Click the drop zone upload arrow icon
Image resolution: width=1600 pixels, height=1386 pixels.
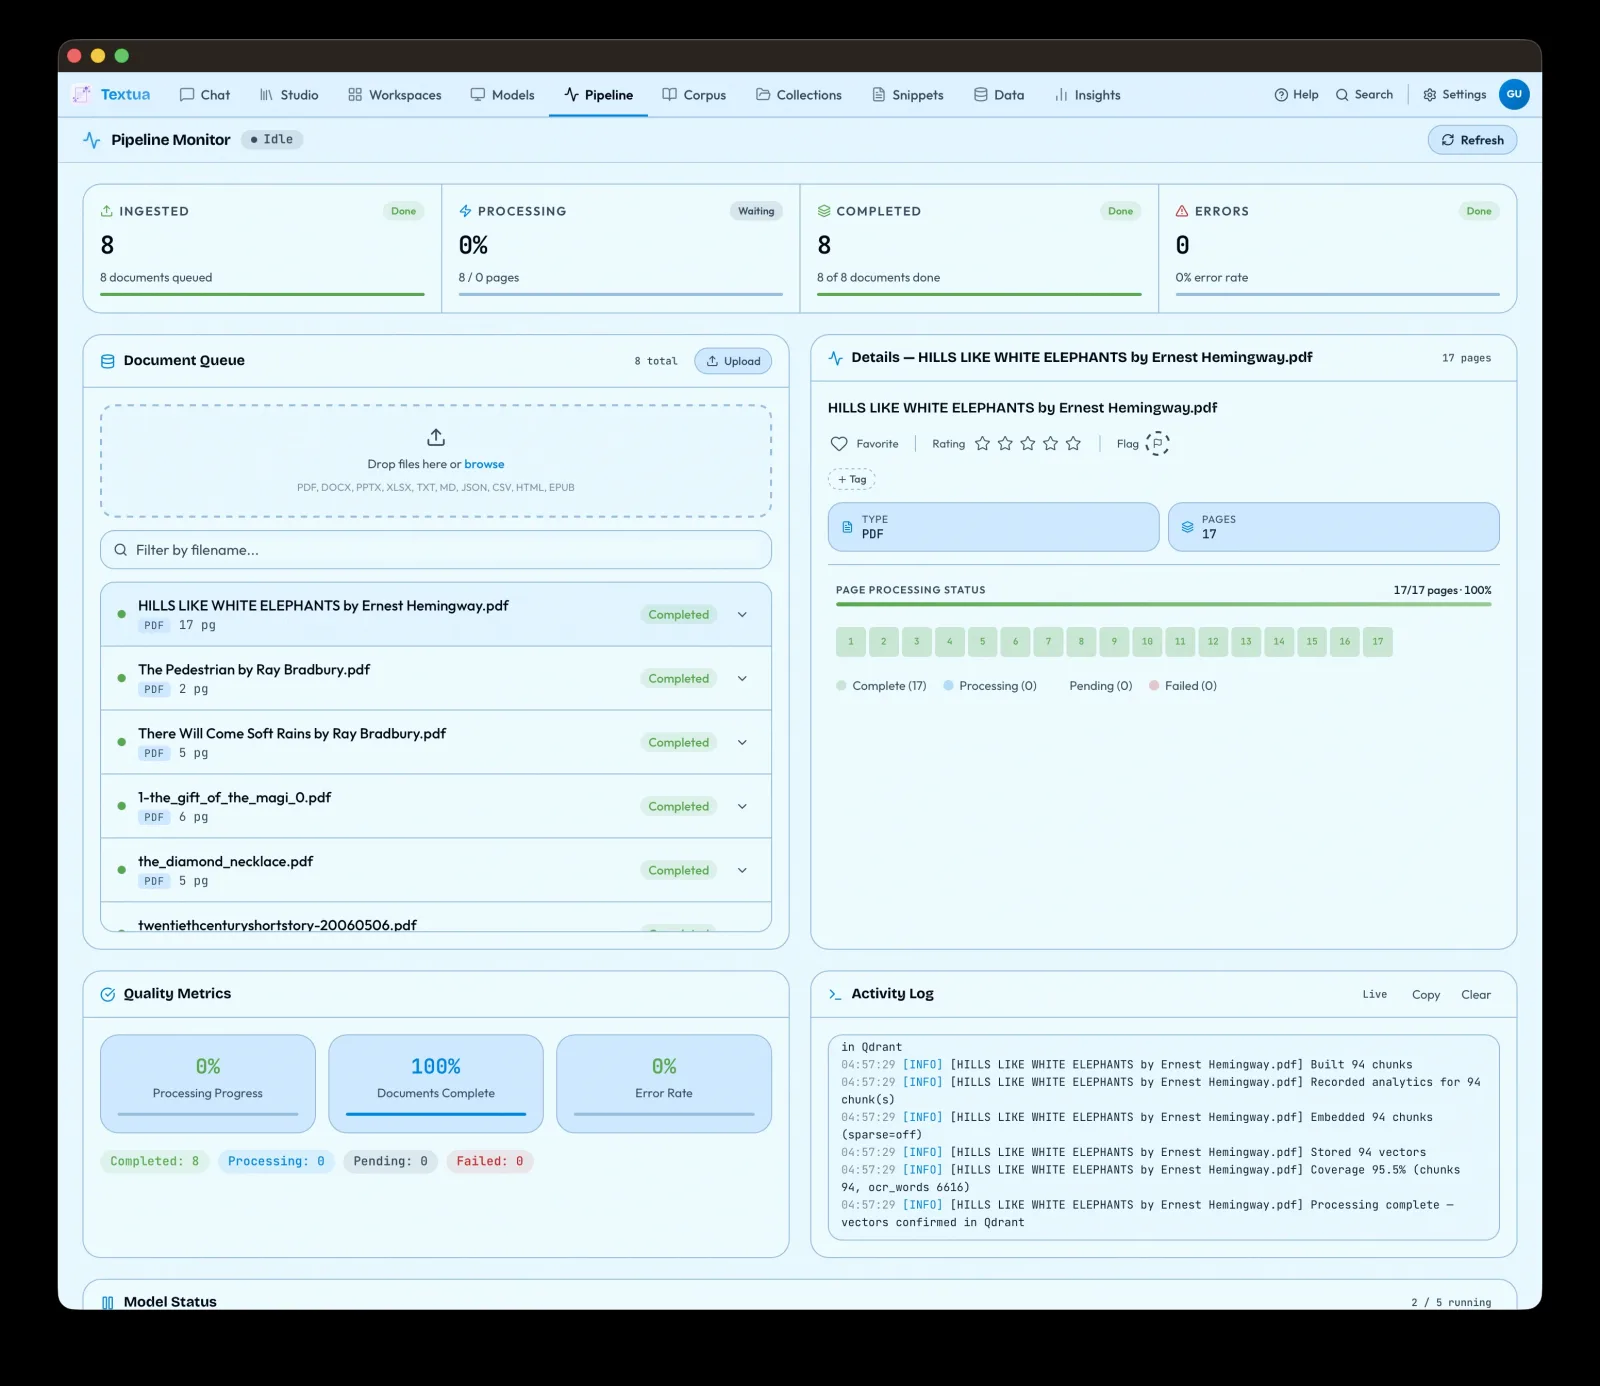pos(436,437)
